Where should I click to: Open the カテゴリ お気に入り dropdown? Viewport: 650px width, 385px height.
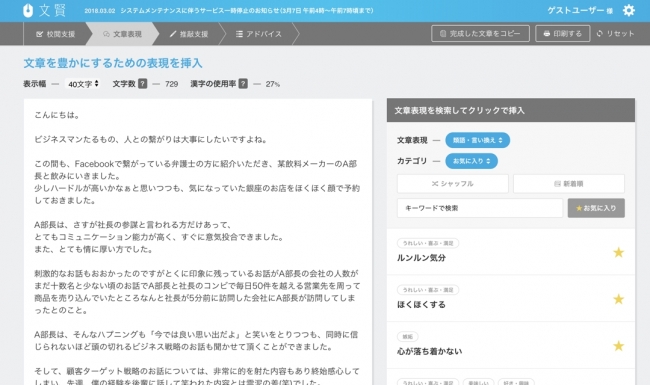(471, 161)
